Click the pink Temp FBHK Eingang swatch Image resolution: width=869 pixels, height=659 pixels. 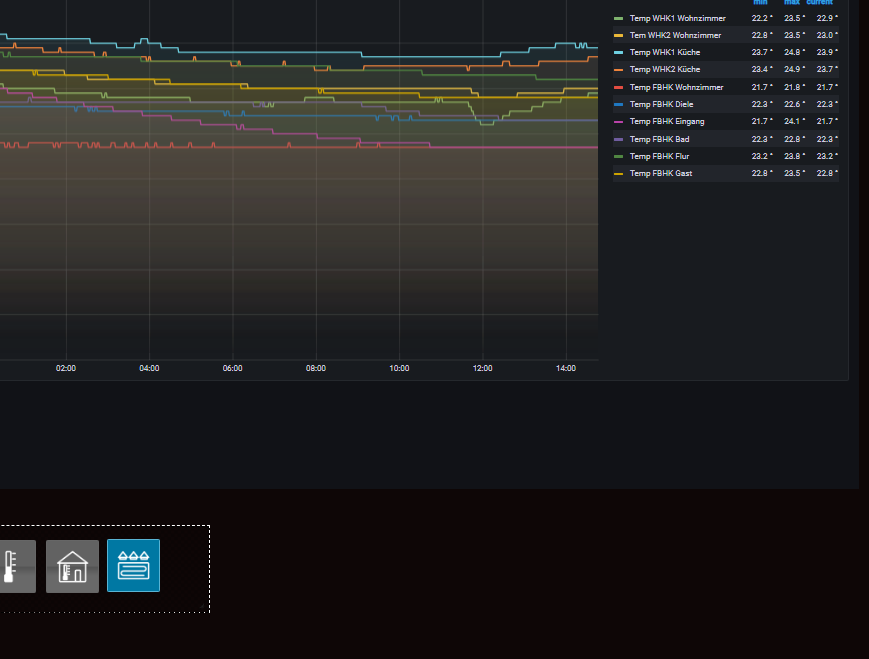618,122
